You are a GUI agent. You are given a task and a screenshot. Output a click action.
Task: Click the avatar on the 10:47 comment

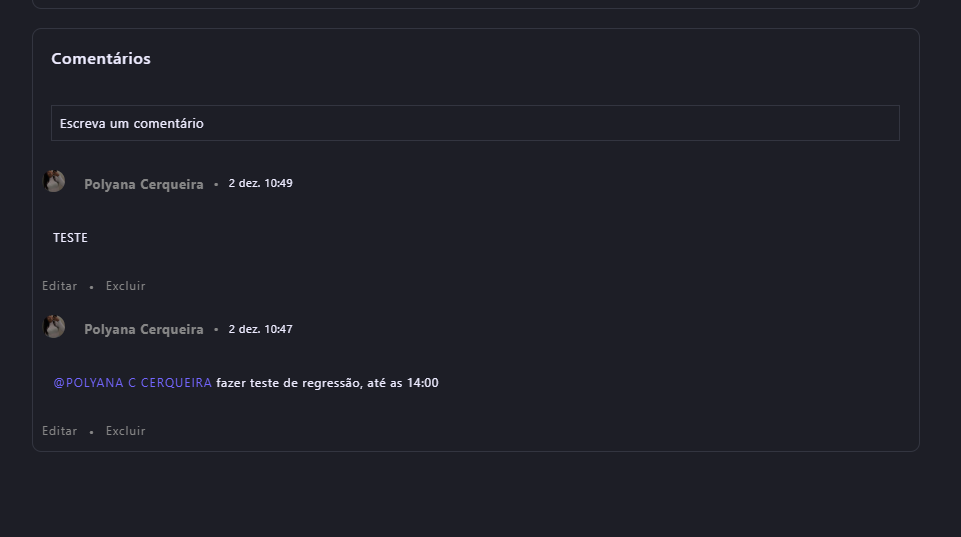(54, 327)
